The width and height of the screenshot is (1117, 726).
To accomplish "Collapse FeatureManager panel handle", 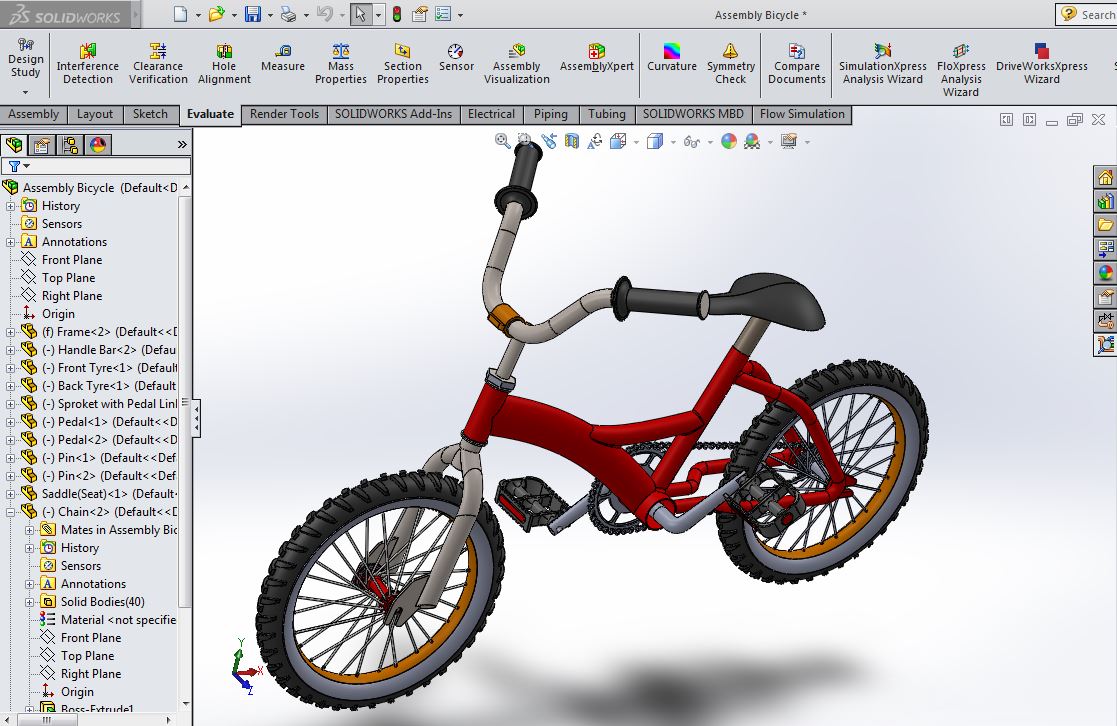I will (196, 417).
